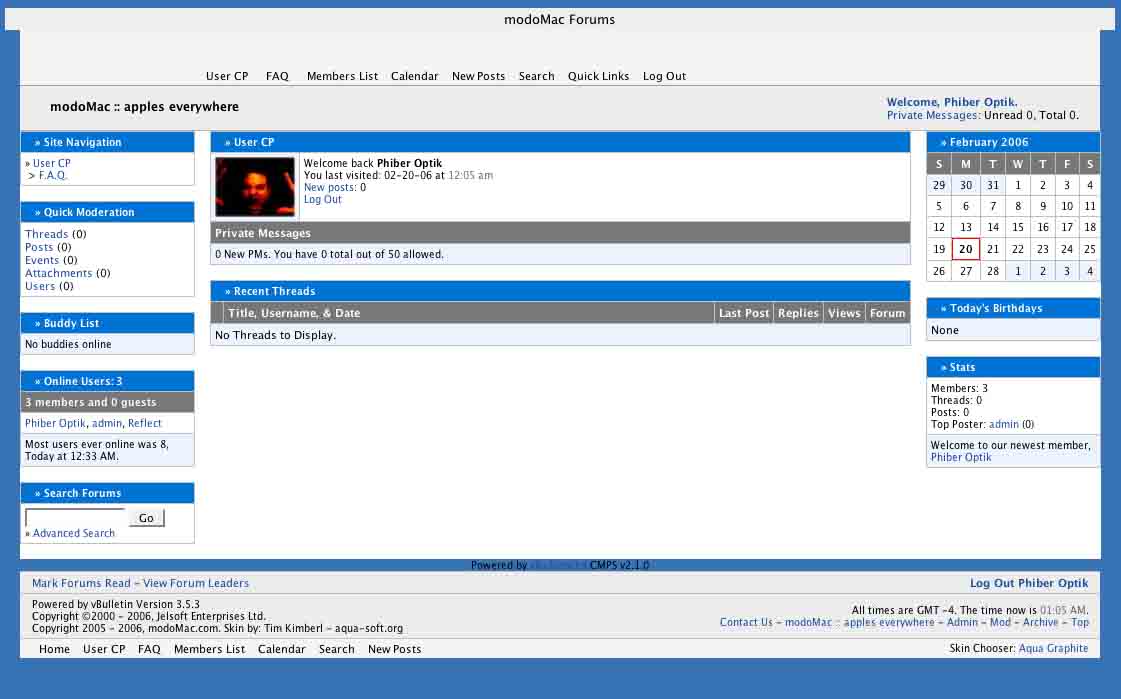Image resolution: width=1121 pixels, height=699 pixels.
Task: Open the Private Messages link in welcome area
Action: point(932,115)
